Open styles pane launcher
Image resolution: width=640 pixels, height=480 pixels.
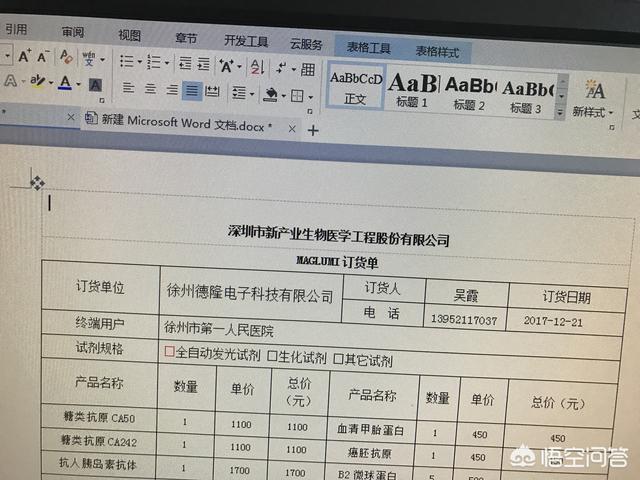(x=611, y=127)
